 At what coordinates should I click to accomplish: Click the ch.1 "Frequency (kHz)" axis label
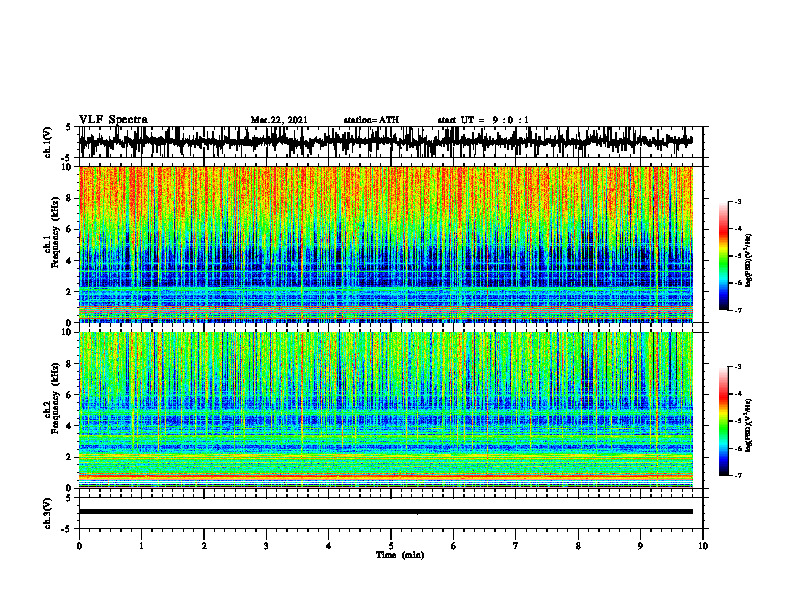click(56, 232)
